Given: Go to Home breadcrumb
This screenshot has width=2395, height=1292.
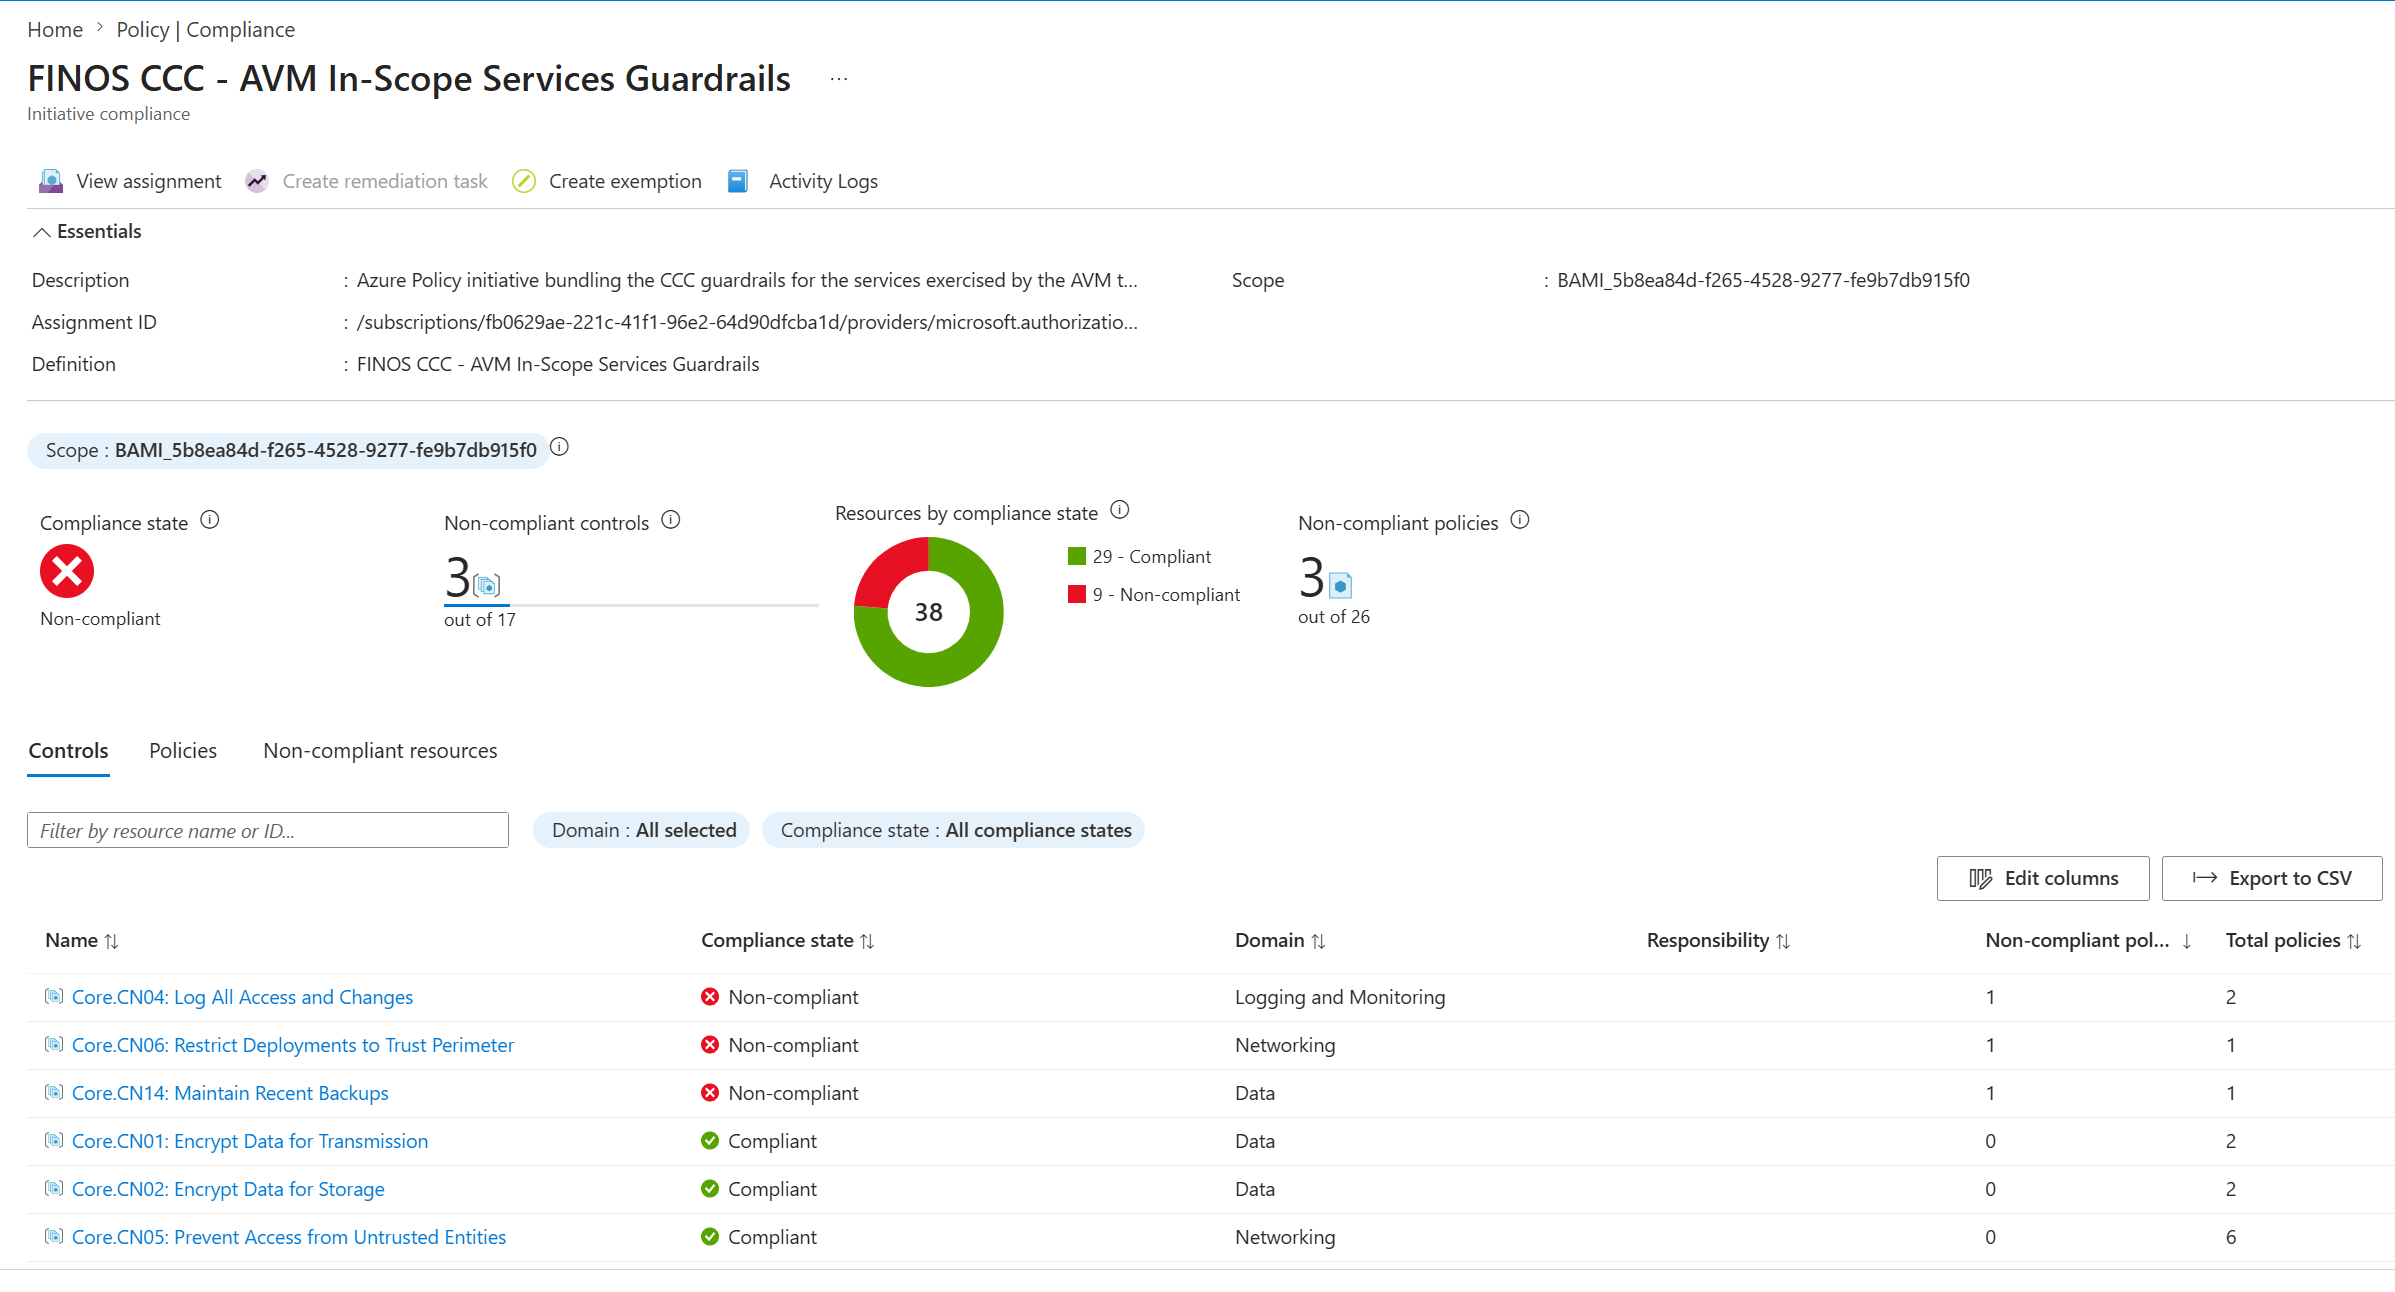Looking at the screenshot, I should click(55, 30).
